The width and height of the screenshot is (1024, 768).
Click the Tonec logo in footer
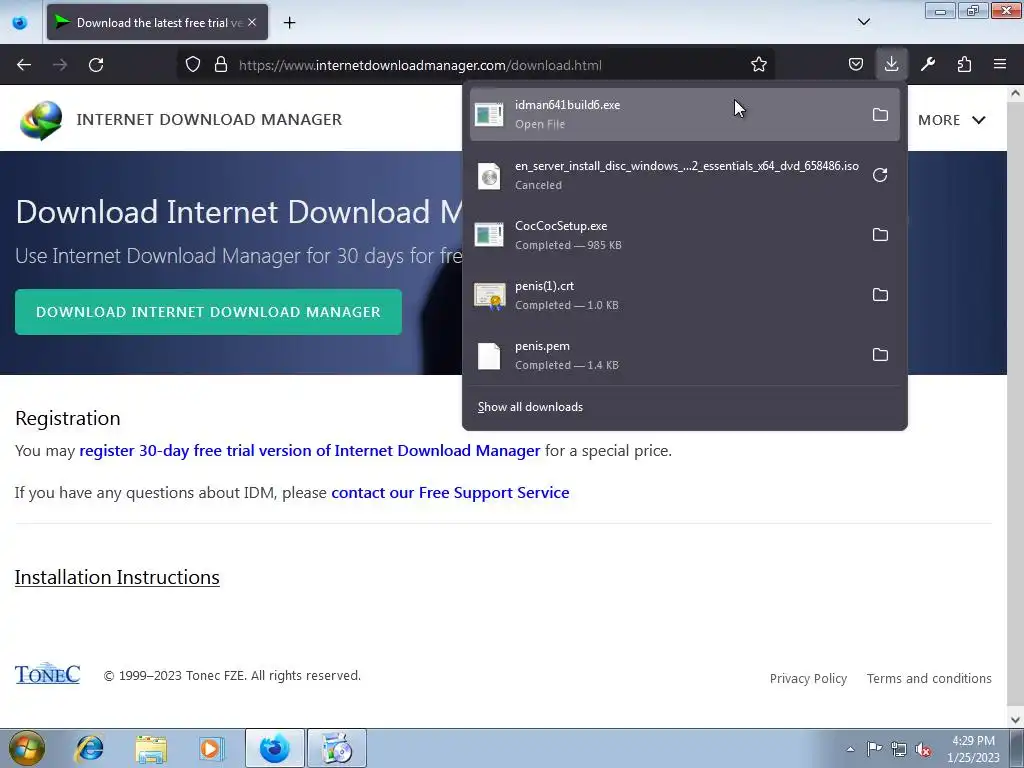point(48,673)
